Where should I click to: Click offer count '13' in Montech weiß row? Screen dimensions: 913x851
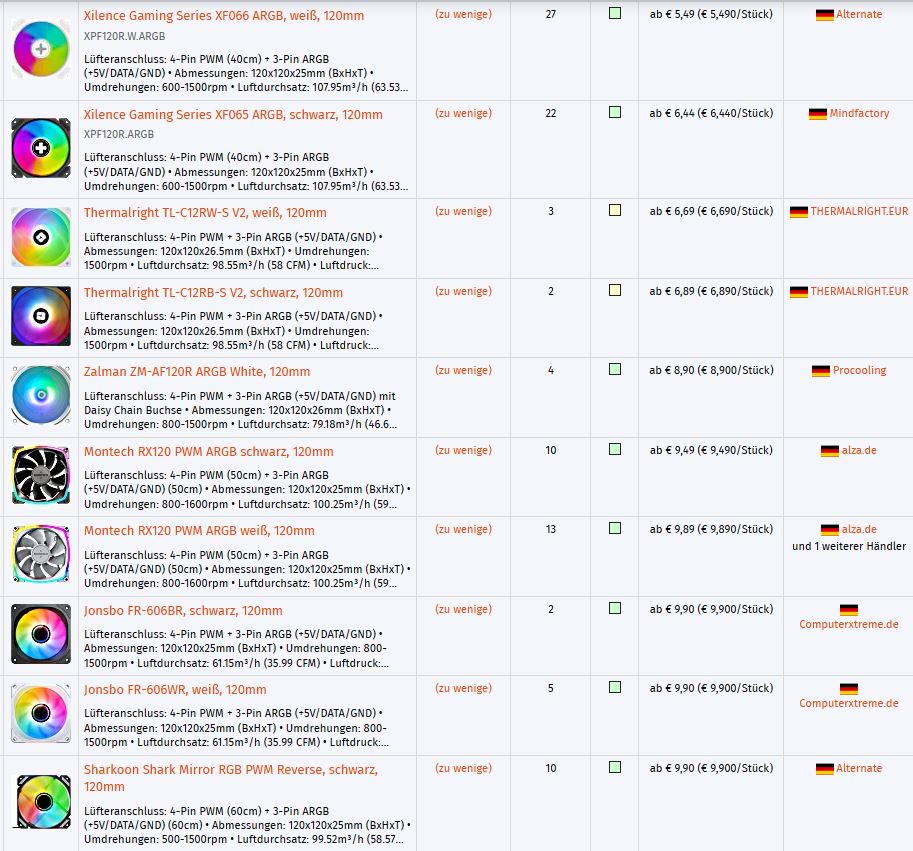pos(551,530)
